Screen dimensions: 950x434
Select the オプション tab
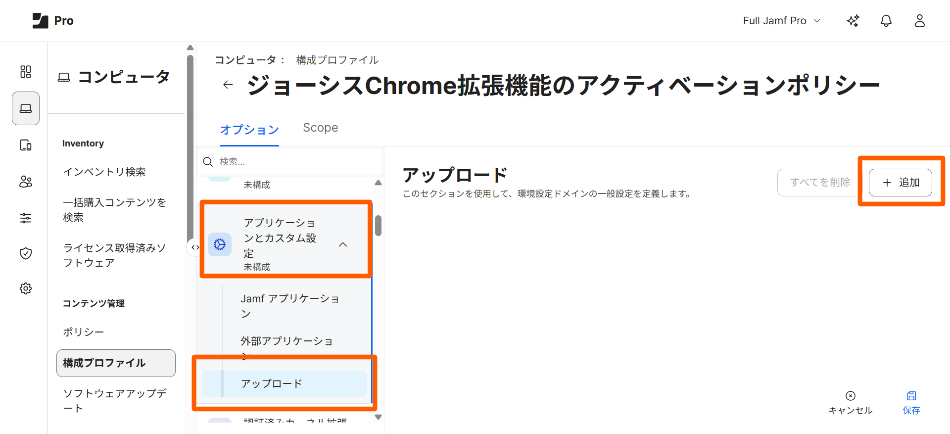tap(249, 129)
